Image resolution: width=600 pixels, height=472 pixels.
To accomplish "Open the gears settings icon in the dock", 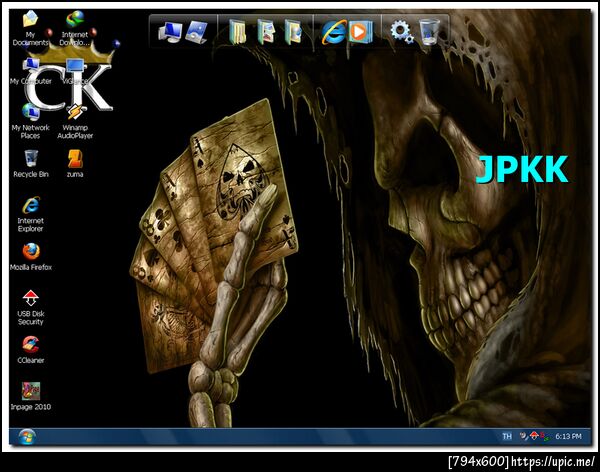I will point(401,32).
